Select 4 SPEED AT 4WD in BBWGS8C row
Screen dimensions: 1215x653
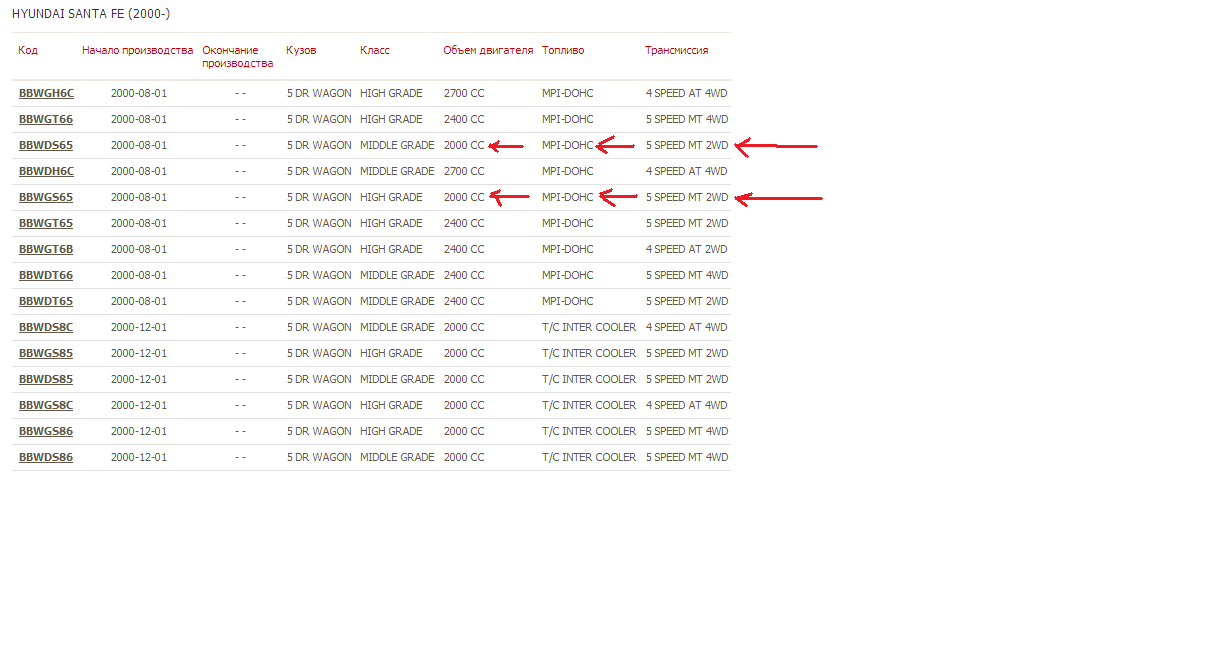pyautogui.click(x=687, y=405)
